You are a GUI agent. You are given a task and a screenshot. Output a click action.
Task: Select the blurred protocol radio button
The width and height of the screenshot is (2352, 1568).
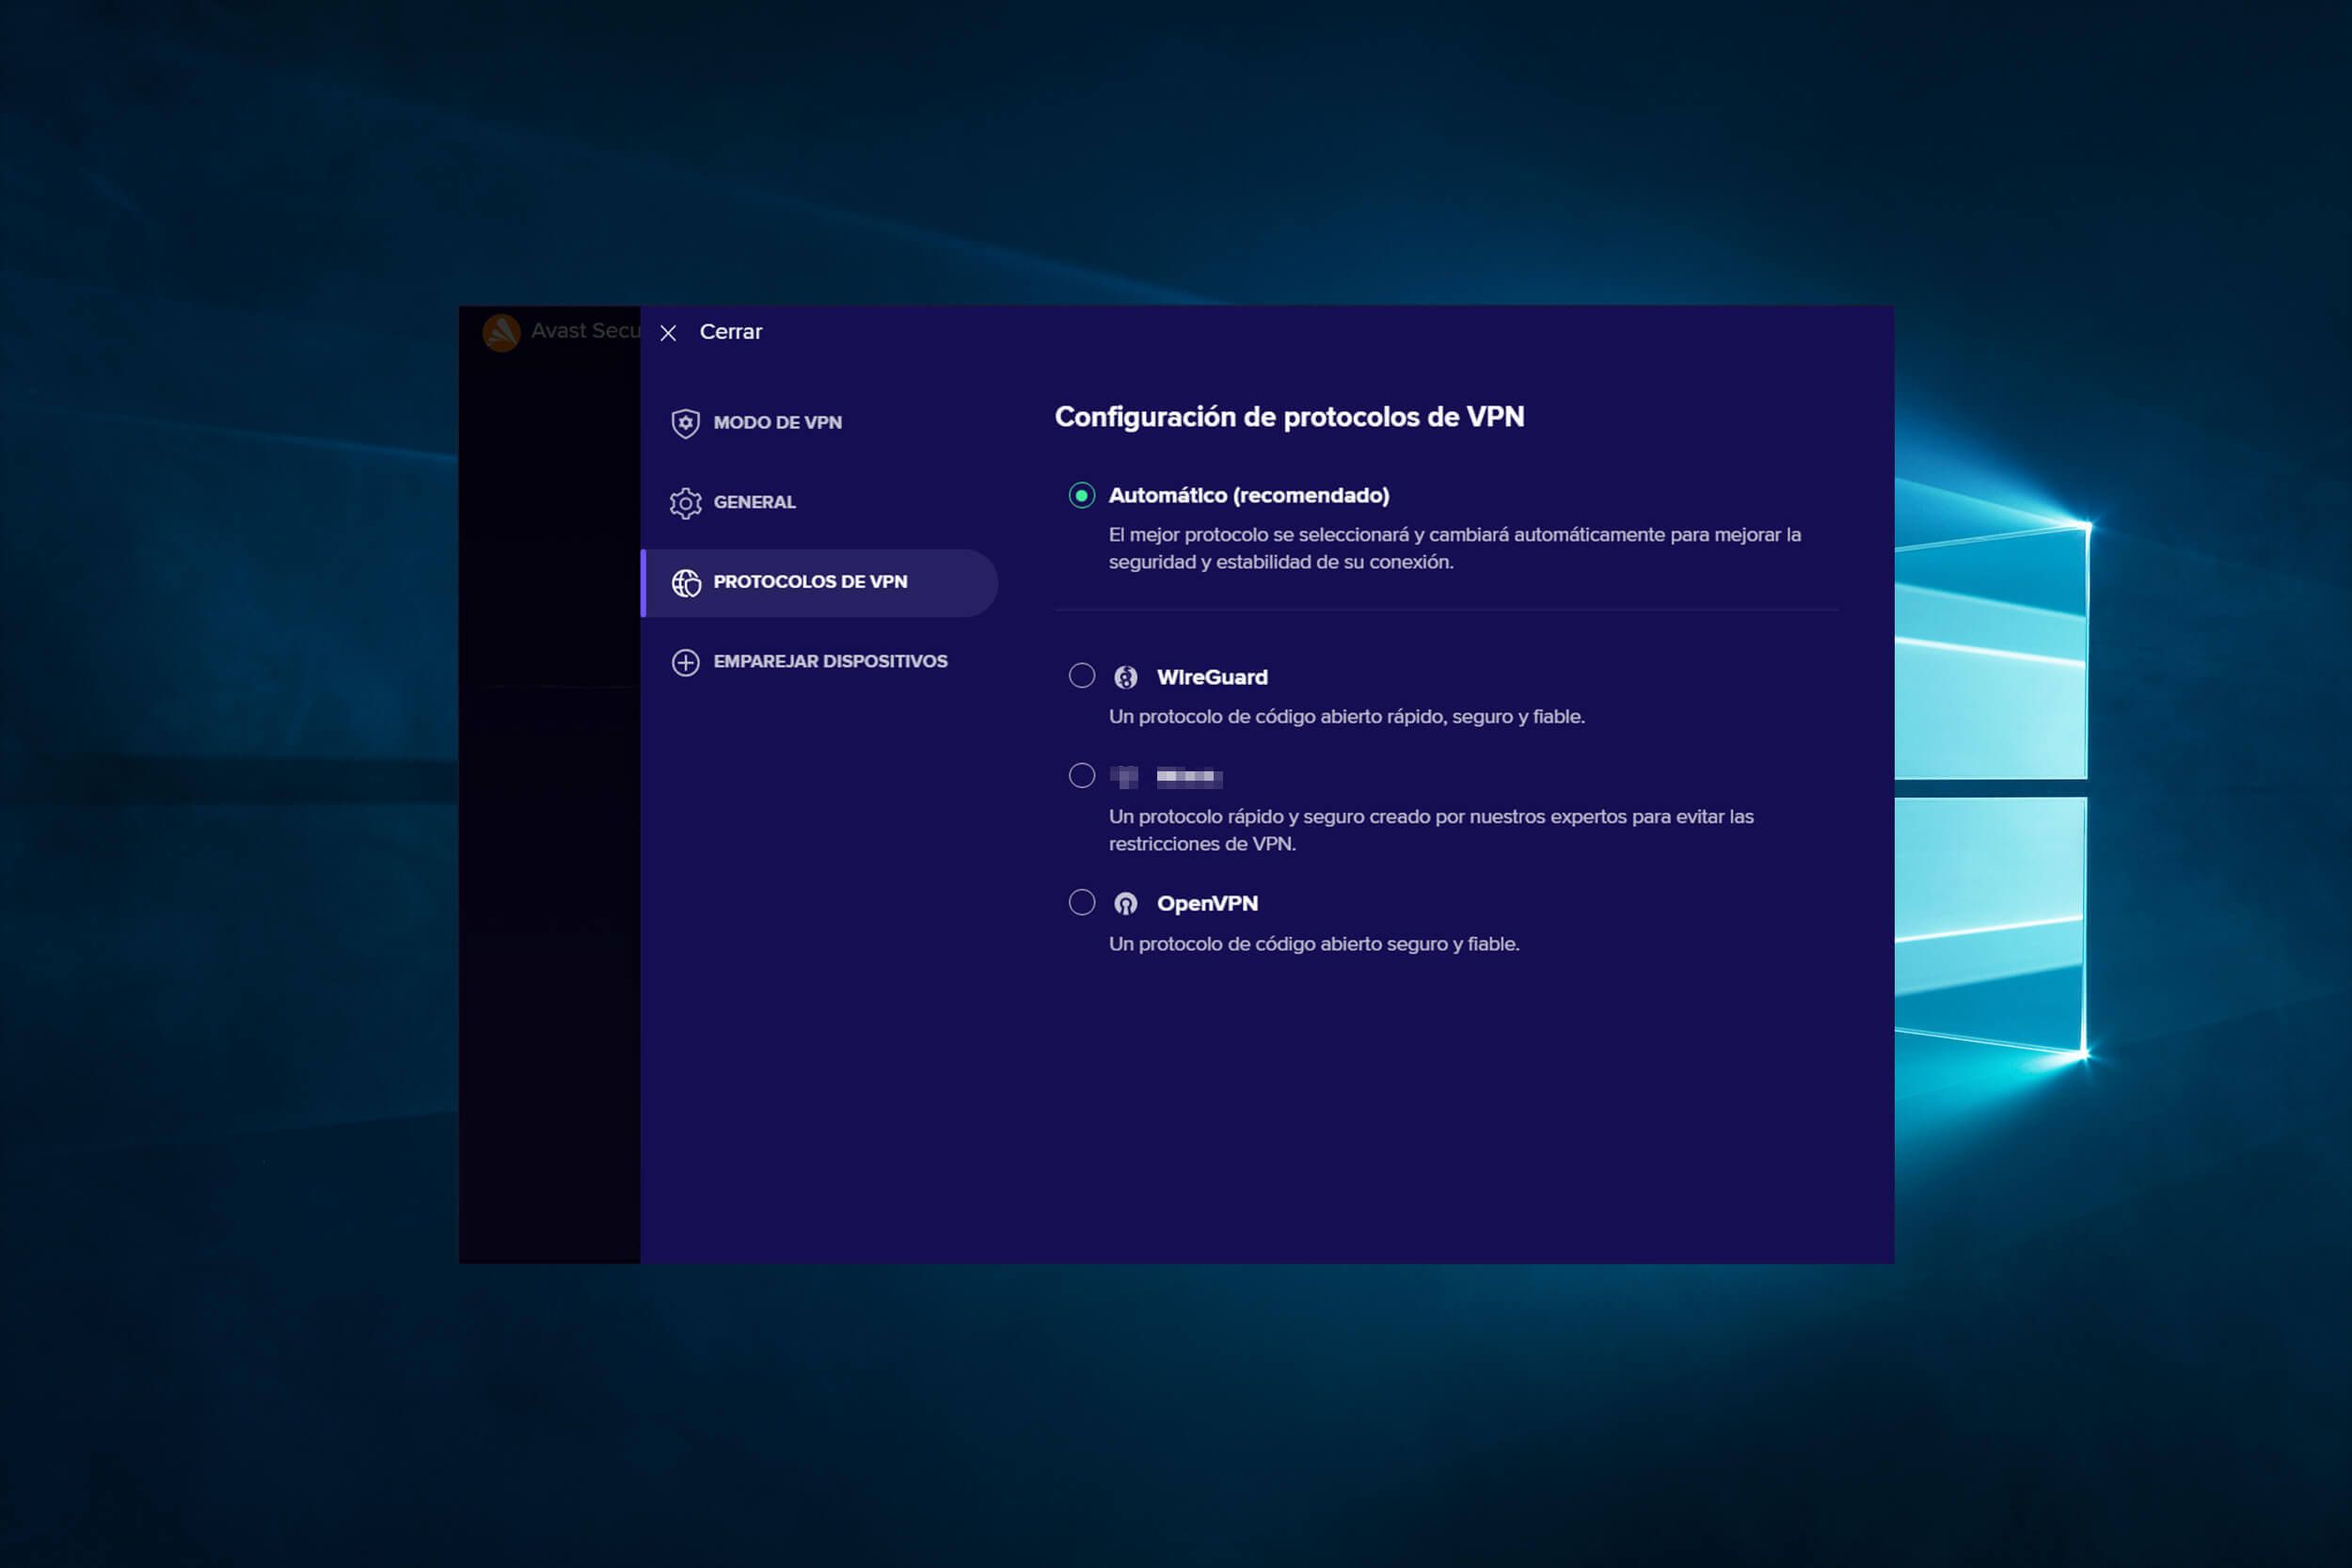click(x=1081, y=775)
